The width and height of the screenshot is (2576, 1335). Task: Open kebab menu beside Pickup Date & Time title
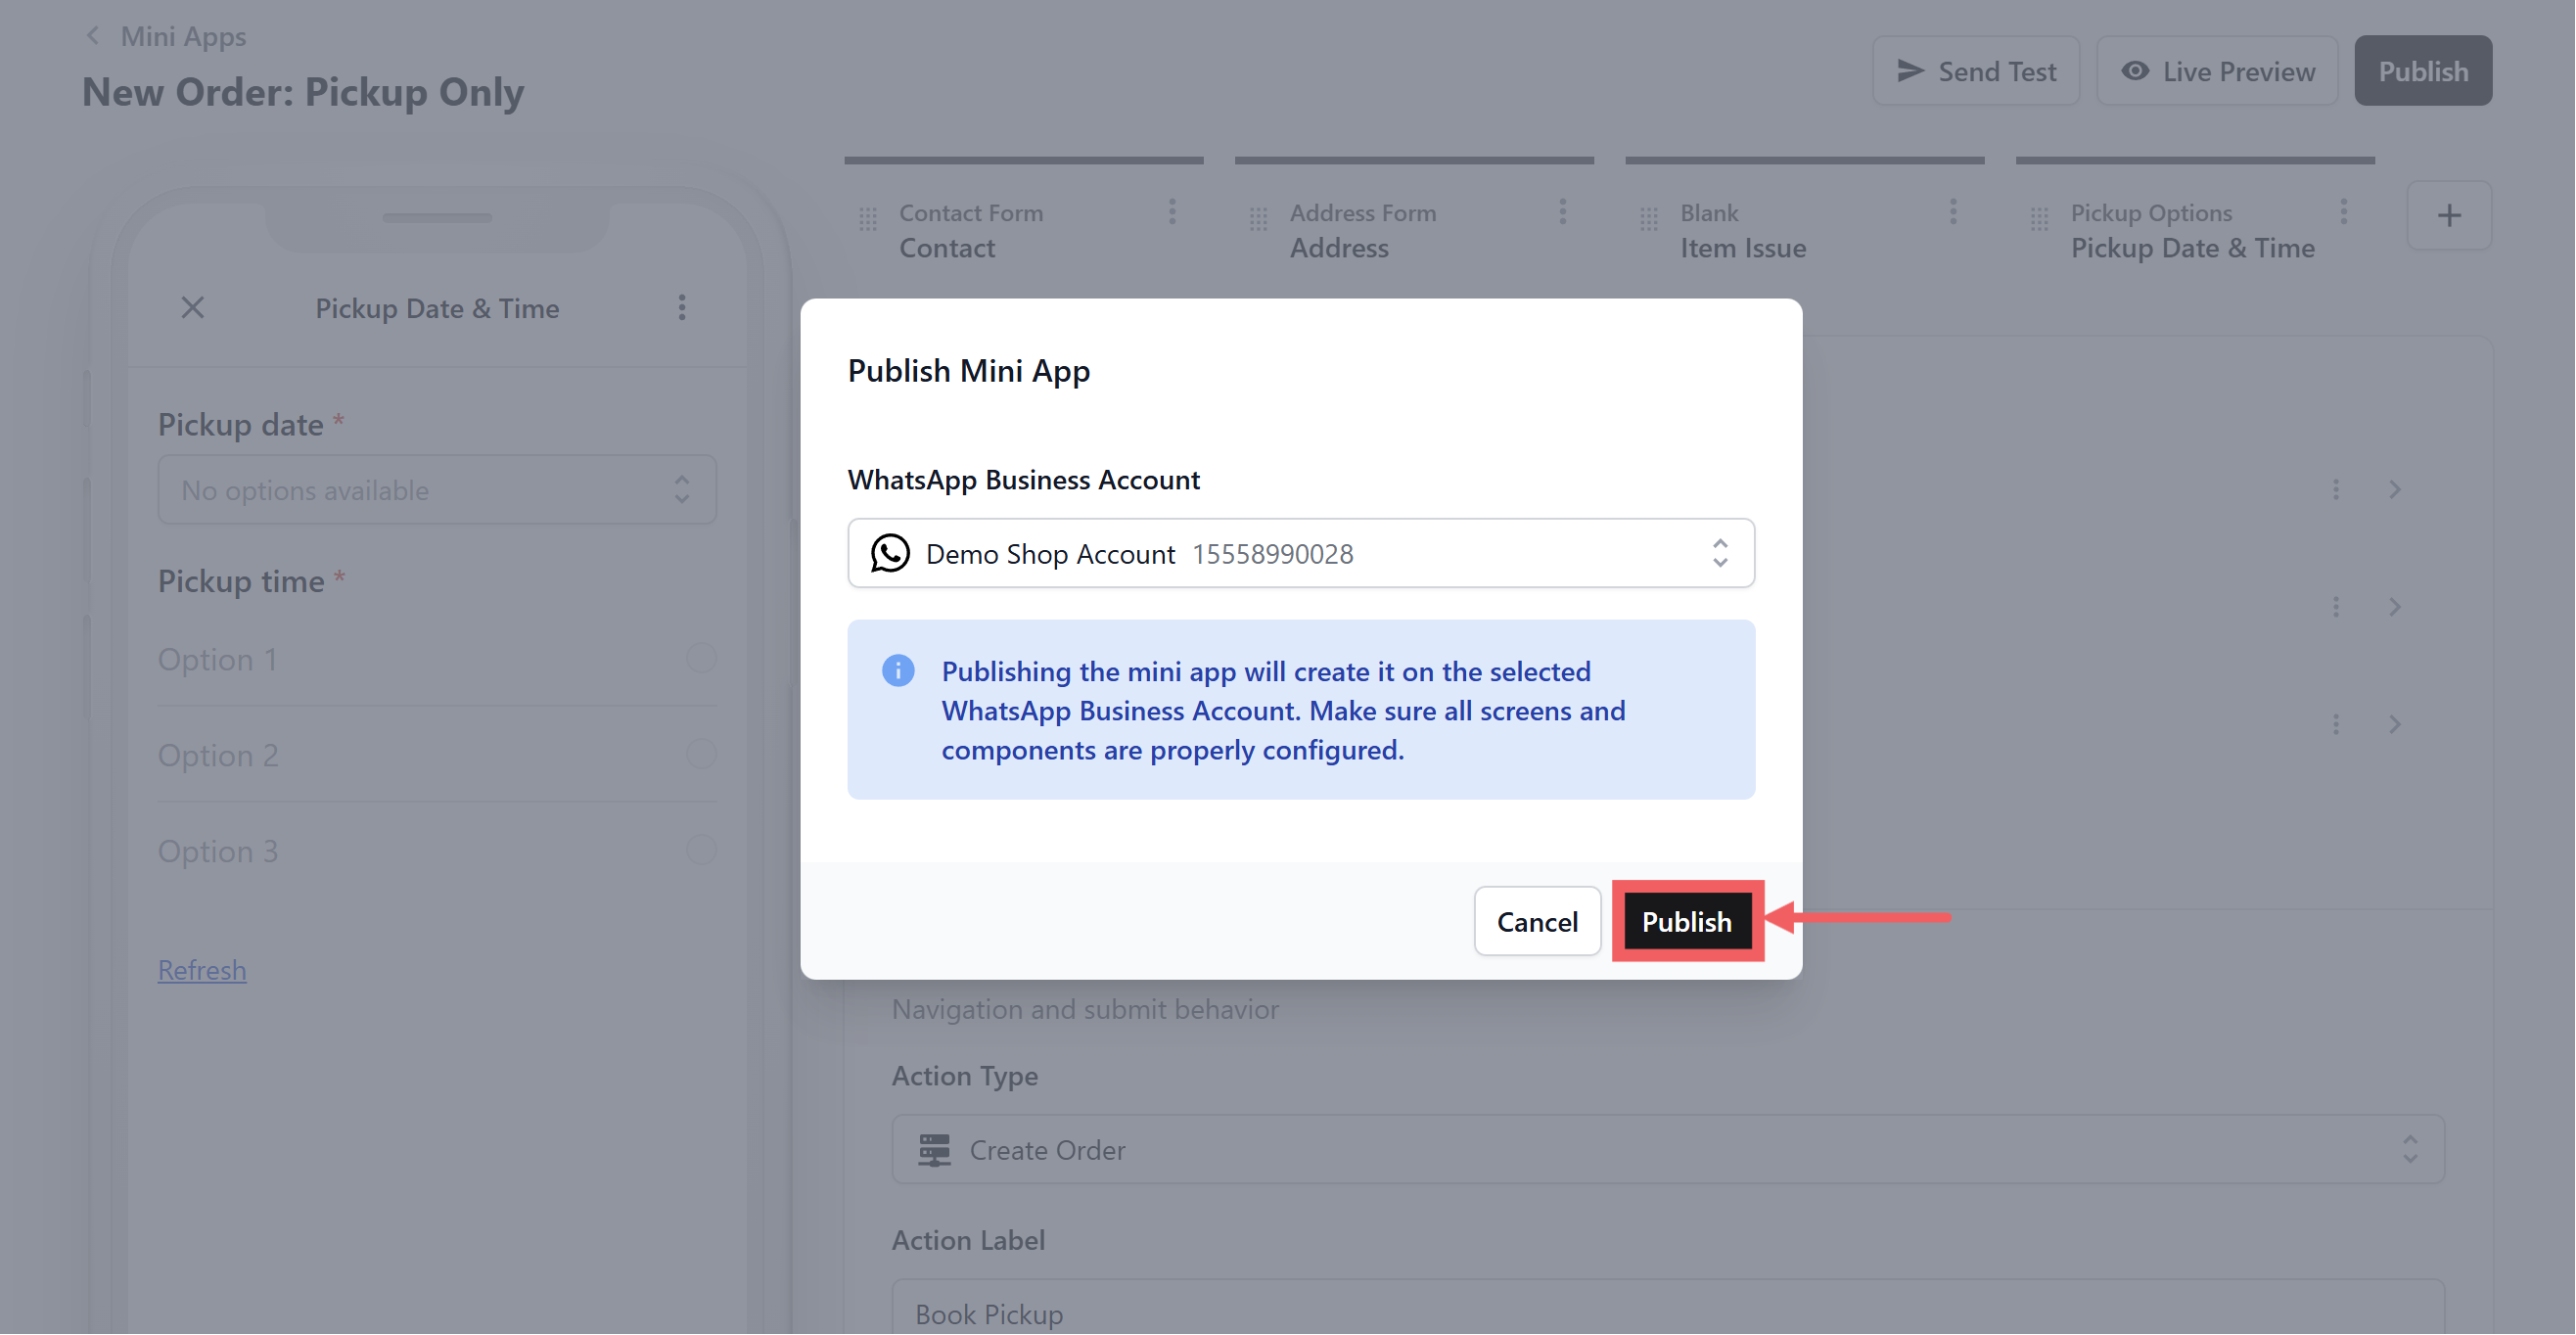[x=682, y=308]
